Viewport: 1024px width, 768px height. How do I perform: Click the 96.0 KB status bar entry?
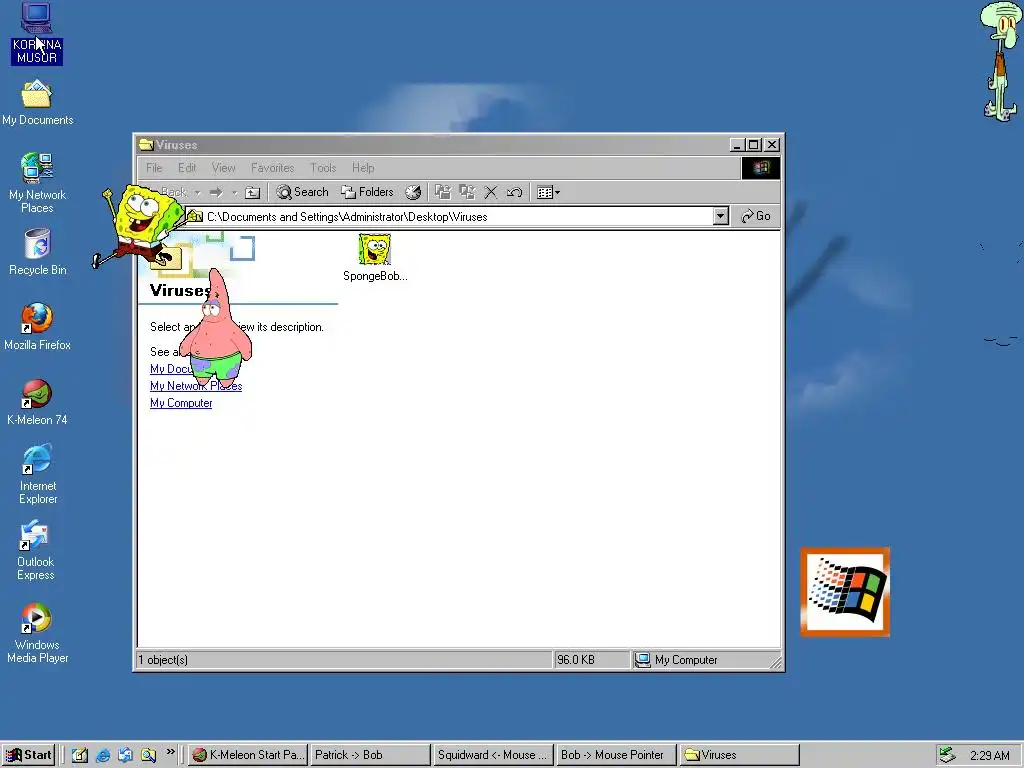point(592,660)
